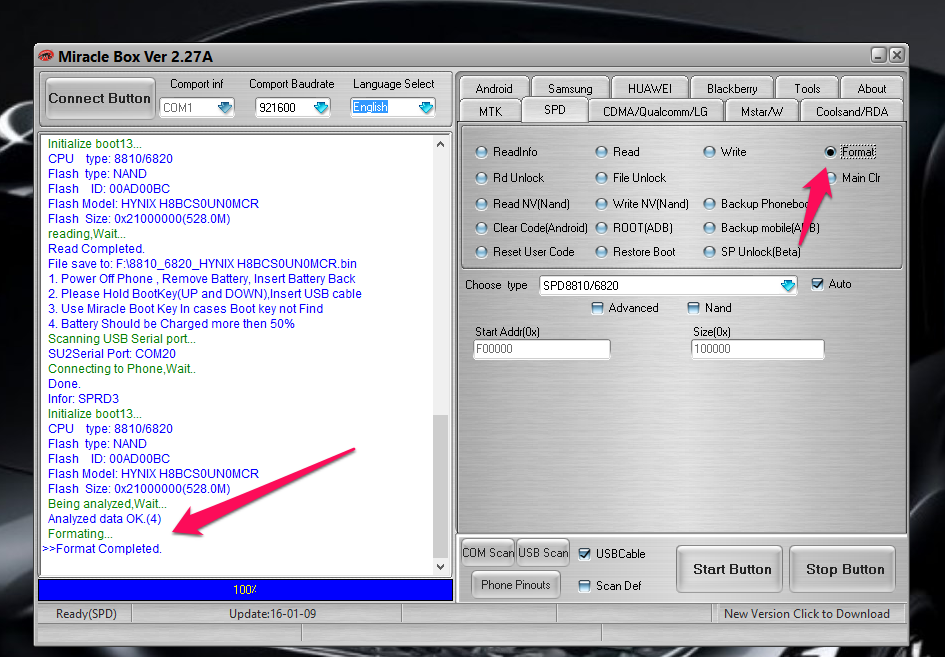Switch to the Coolsand/RDA tab
Screen dimensions: 945x657
coord(852,112)
